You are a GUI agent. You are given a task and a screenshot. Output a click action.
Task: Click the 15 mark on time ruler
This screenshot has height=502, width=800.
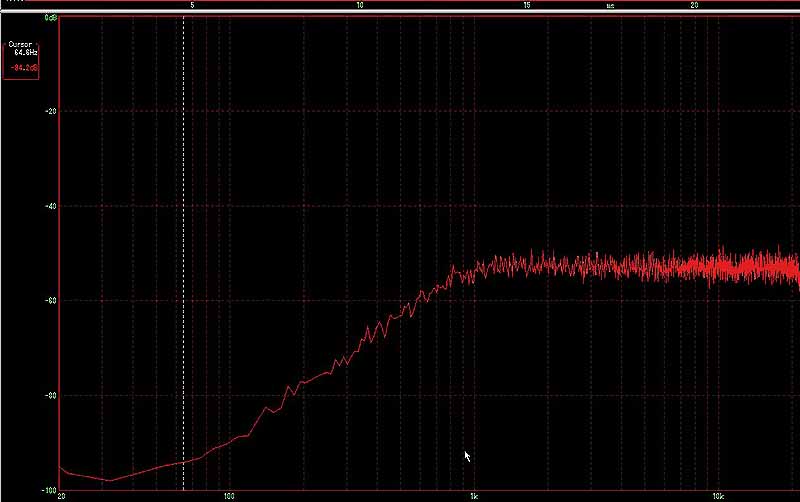point(526,6)
